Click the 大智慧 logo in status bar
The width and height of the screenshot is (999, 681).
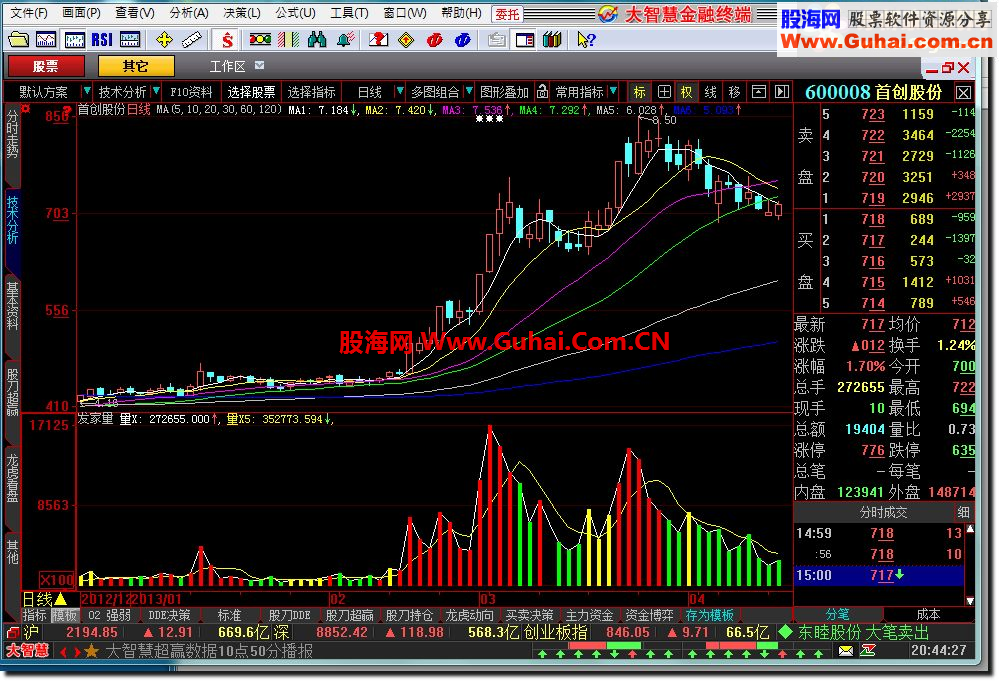pos(27,650)
